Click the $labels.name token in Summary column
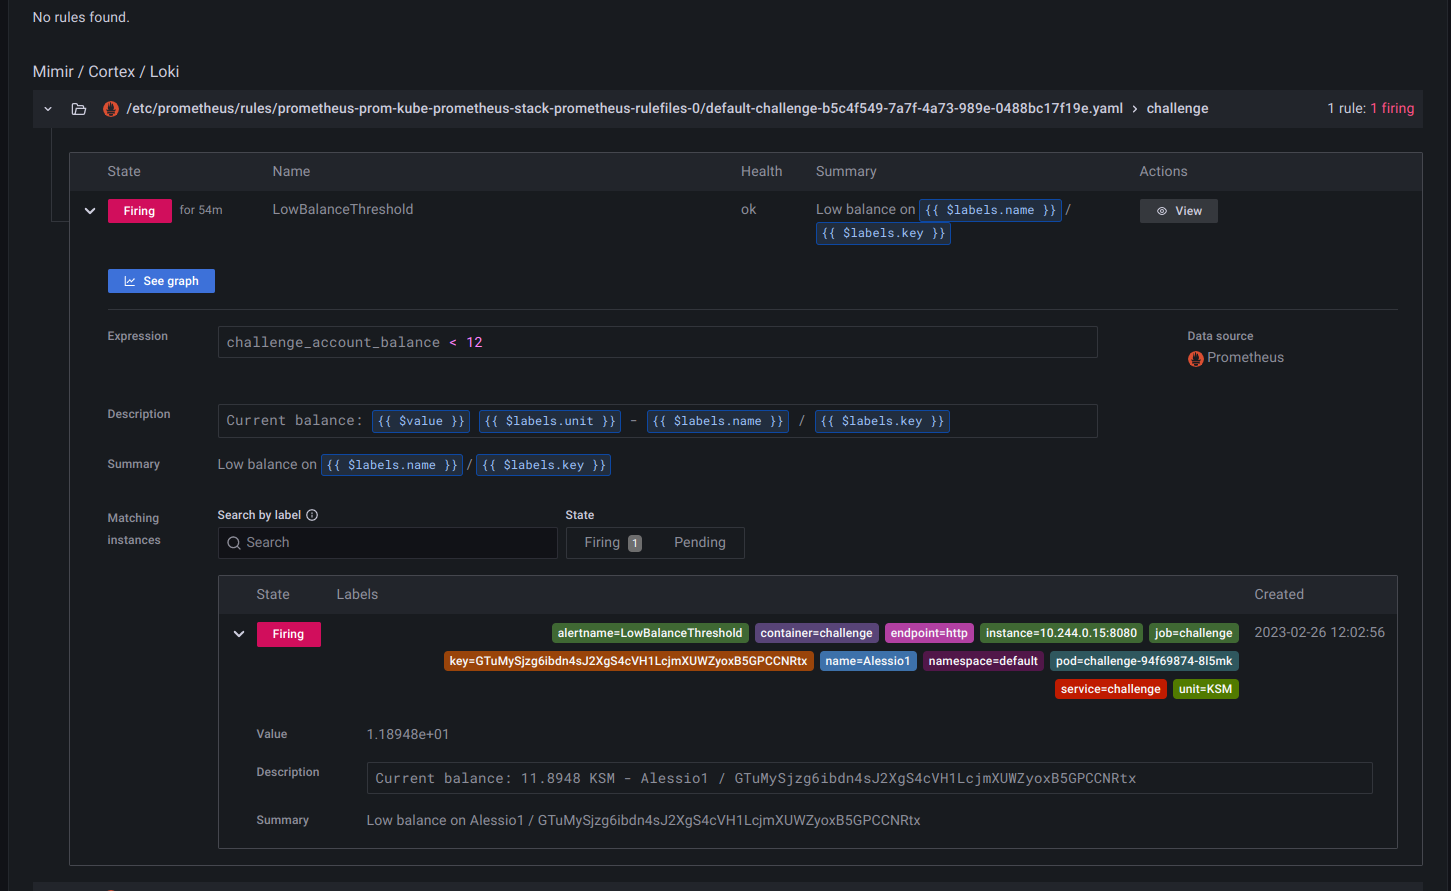 pyautogui.click(x=990, y=210)
